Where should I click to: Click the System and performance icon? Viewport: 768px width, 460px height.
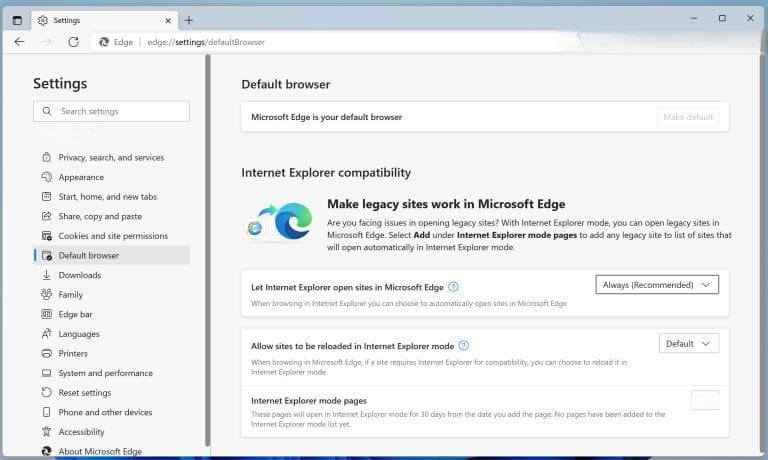point(47,373)
